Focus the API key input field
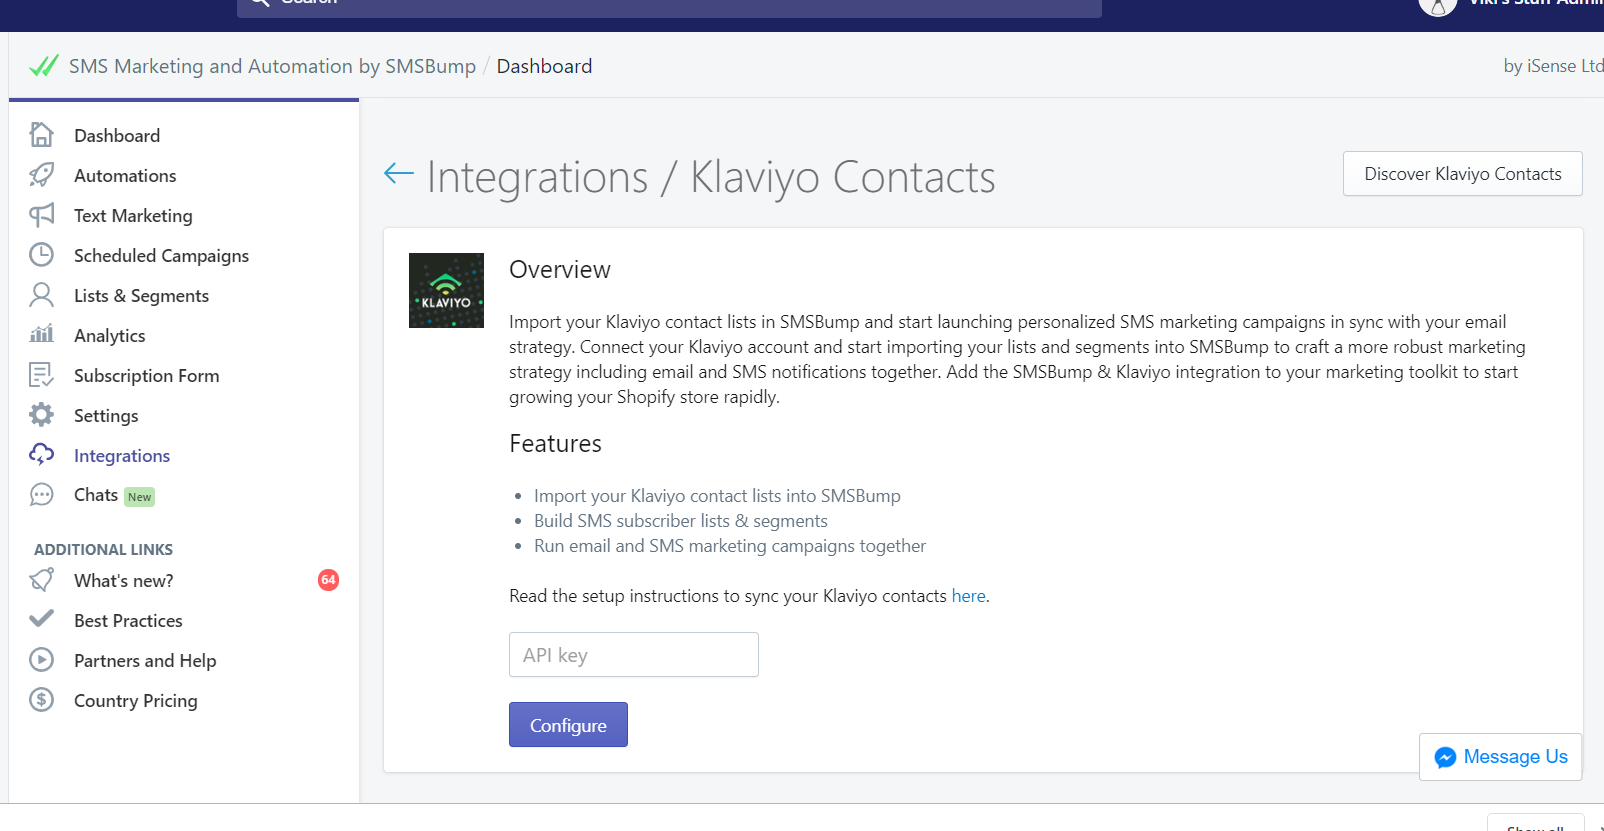Screen dimensions: 1604x831 pos(634,655)
